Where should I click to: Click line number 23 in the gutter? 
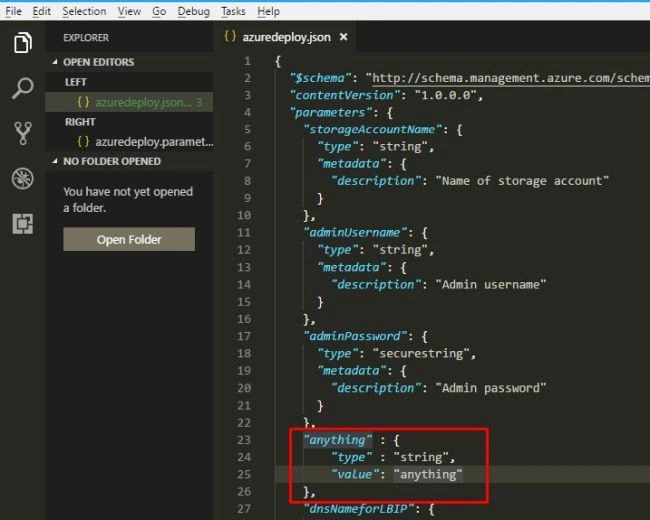(244, 440)
